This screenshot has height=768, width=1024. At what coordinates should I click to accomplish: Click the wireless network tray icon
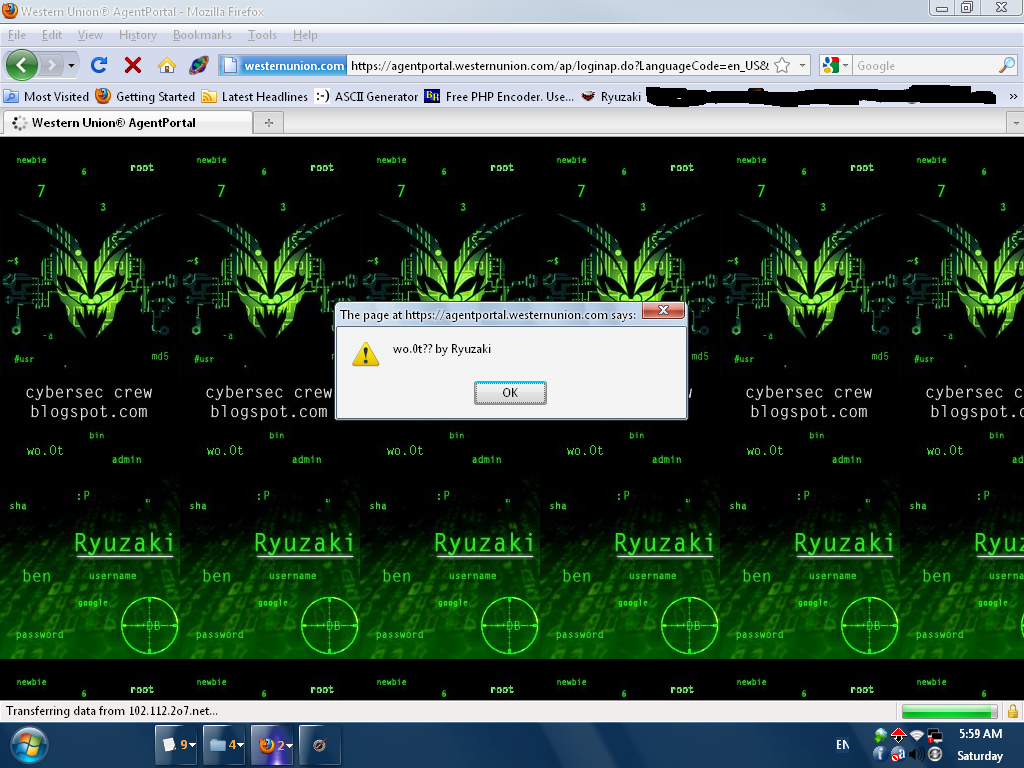(x=917, y=736)
